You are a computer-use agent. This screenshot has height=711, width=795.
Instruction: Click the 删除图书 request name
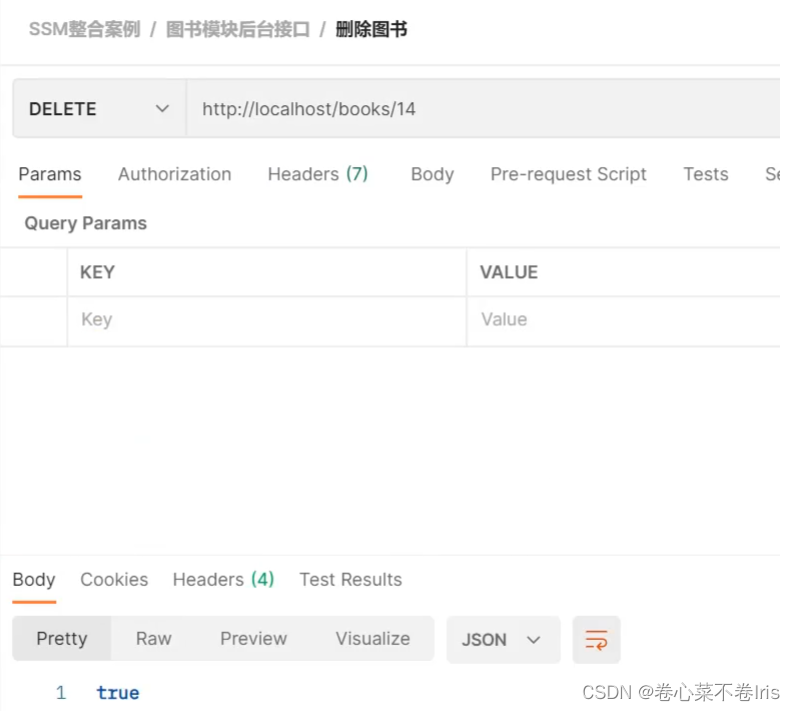pyautogui.click(x=372, y=29)
